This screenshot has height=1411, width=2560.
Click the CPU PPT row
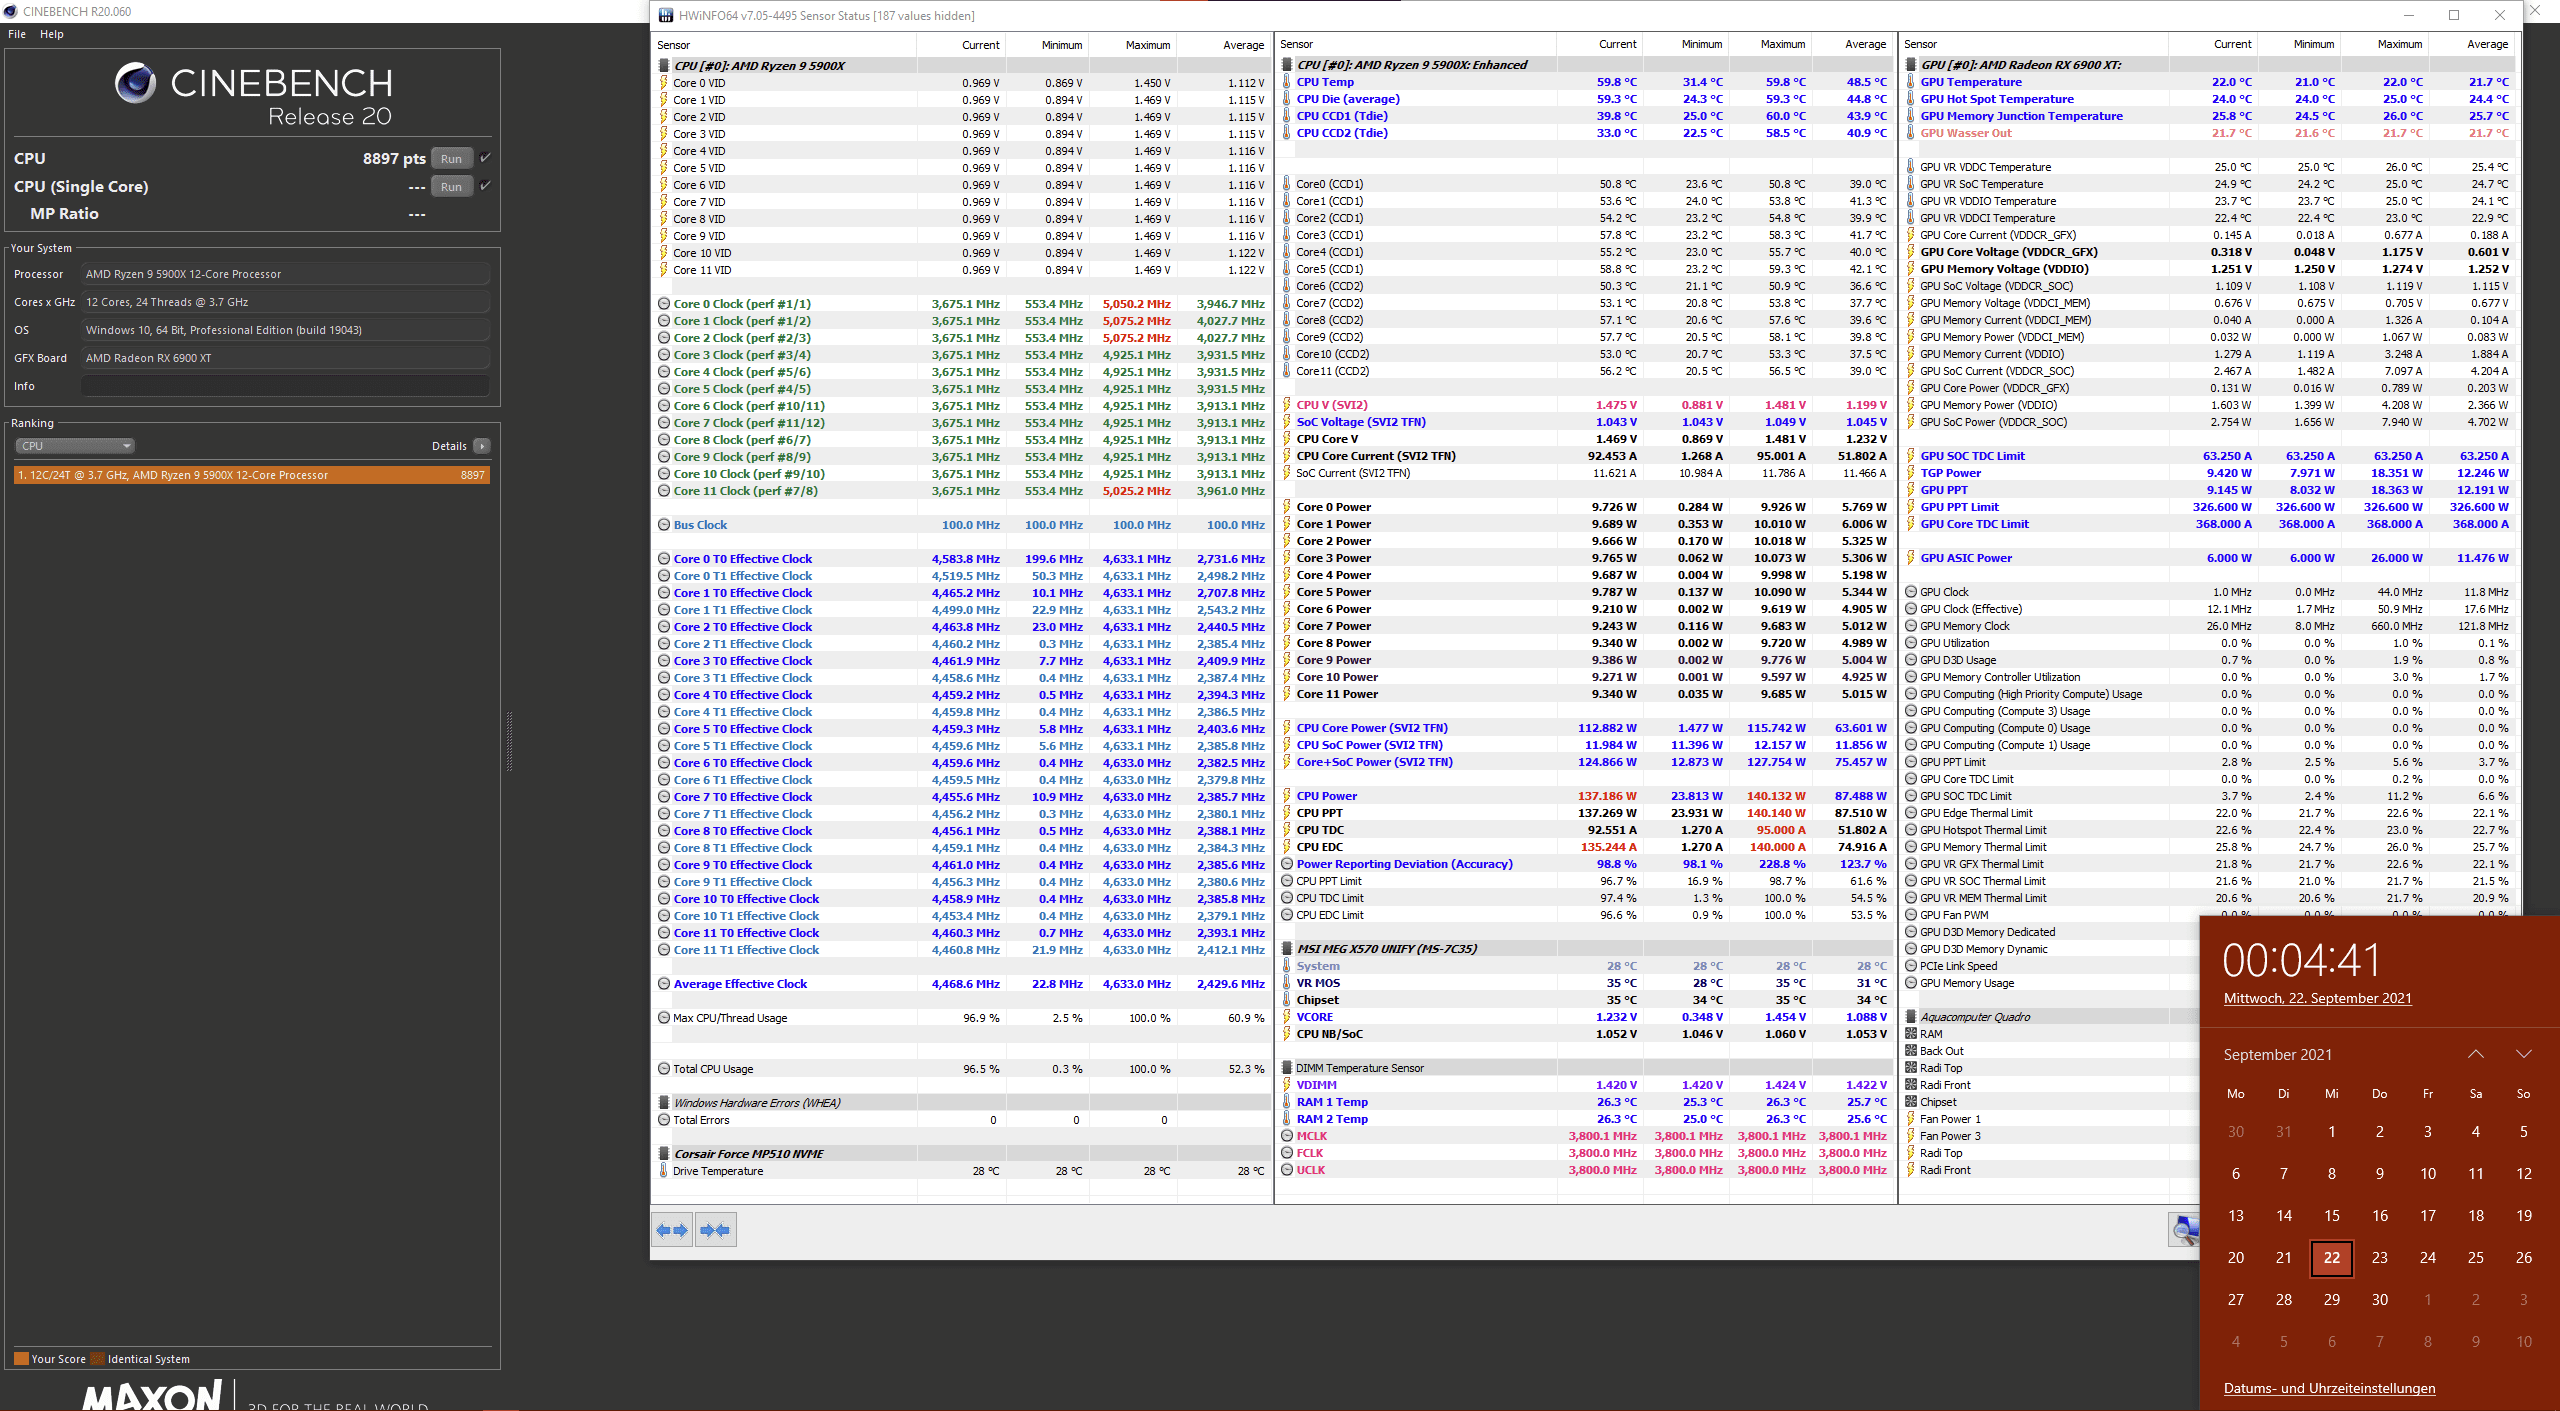click(x=1585, y=813)
